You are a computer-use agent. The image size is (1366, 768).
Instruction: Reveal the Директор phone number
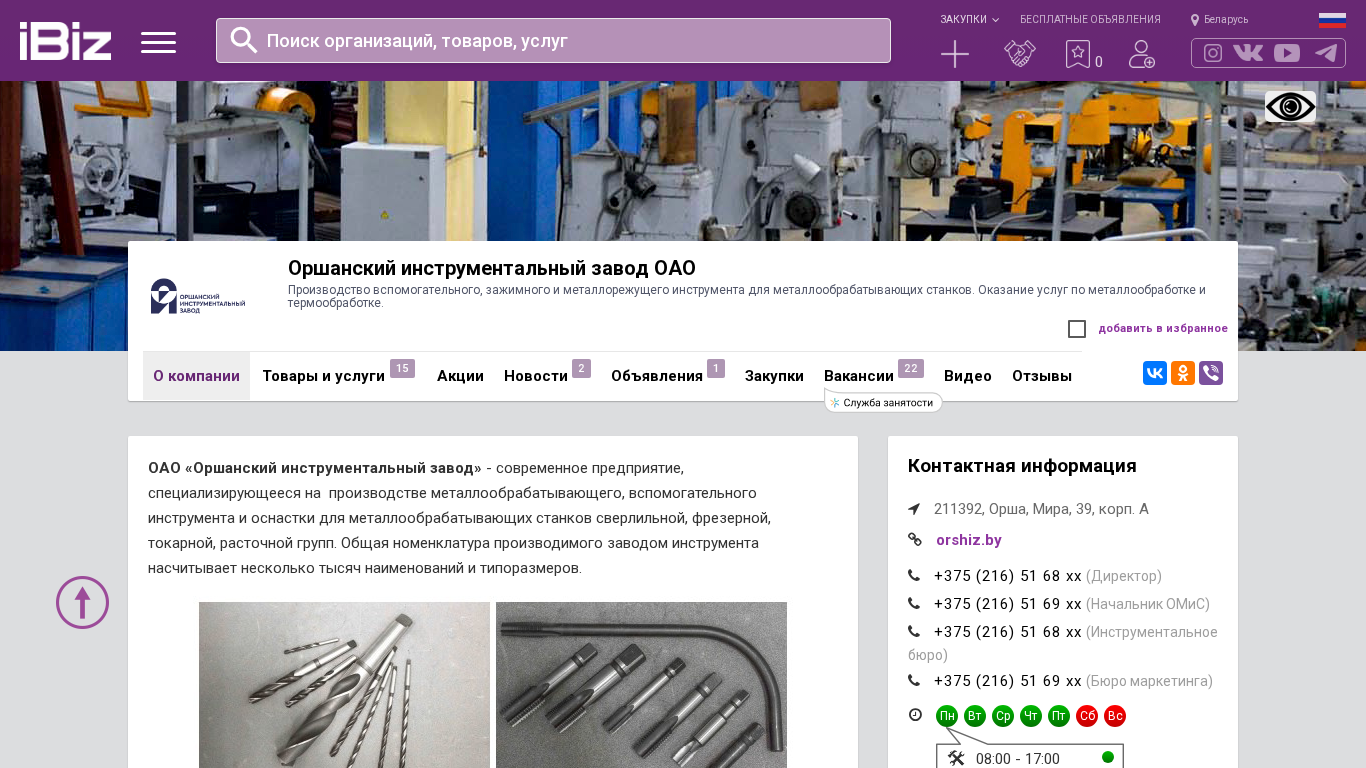click(1008, 576)
